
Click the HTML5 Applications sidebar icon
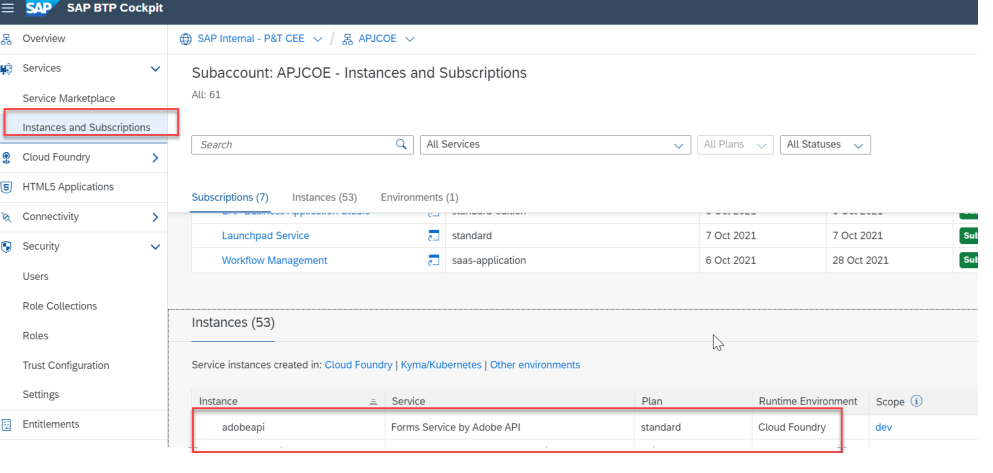point(6,187)
